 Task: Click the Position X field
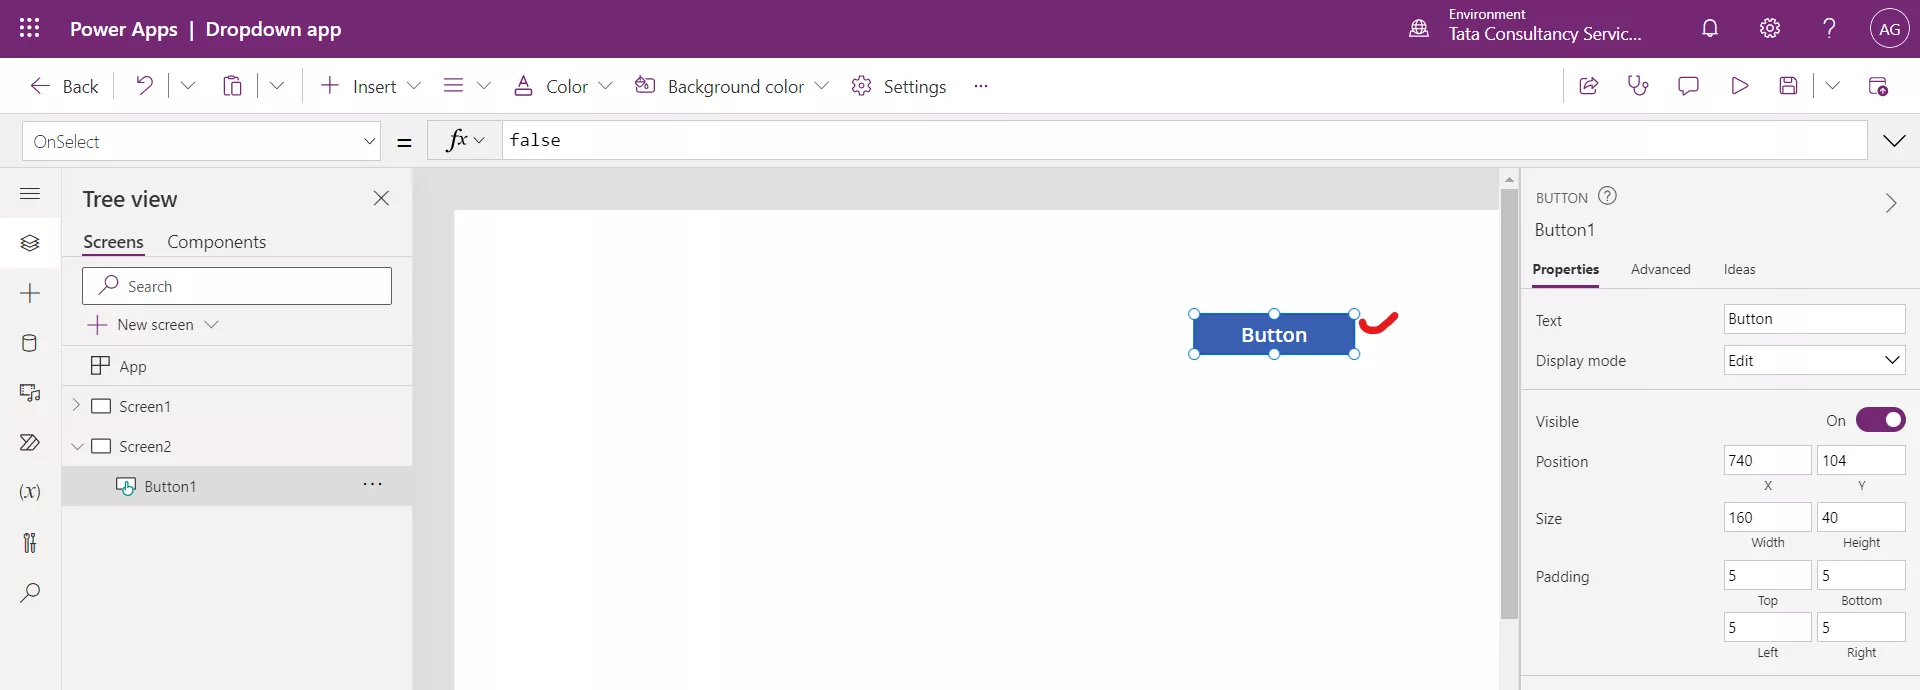(x=1767, y=460)
